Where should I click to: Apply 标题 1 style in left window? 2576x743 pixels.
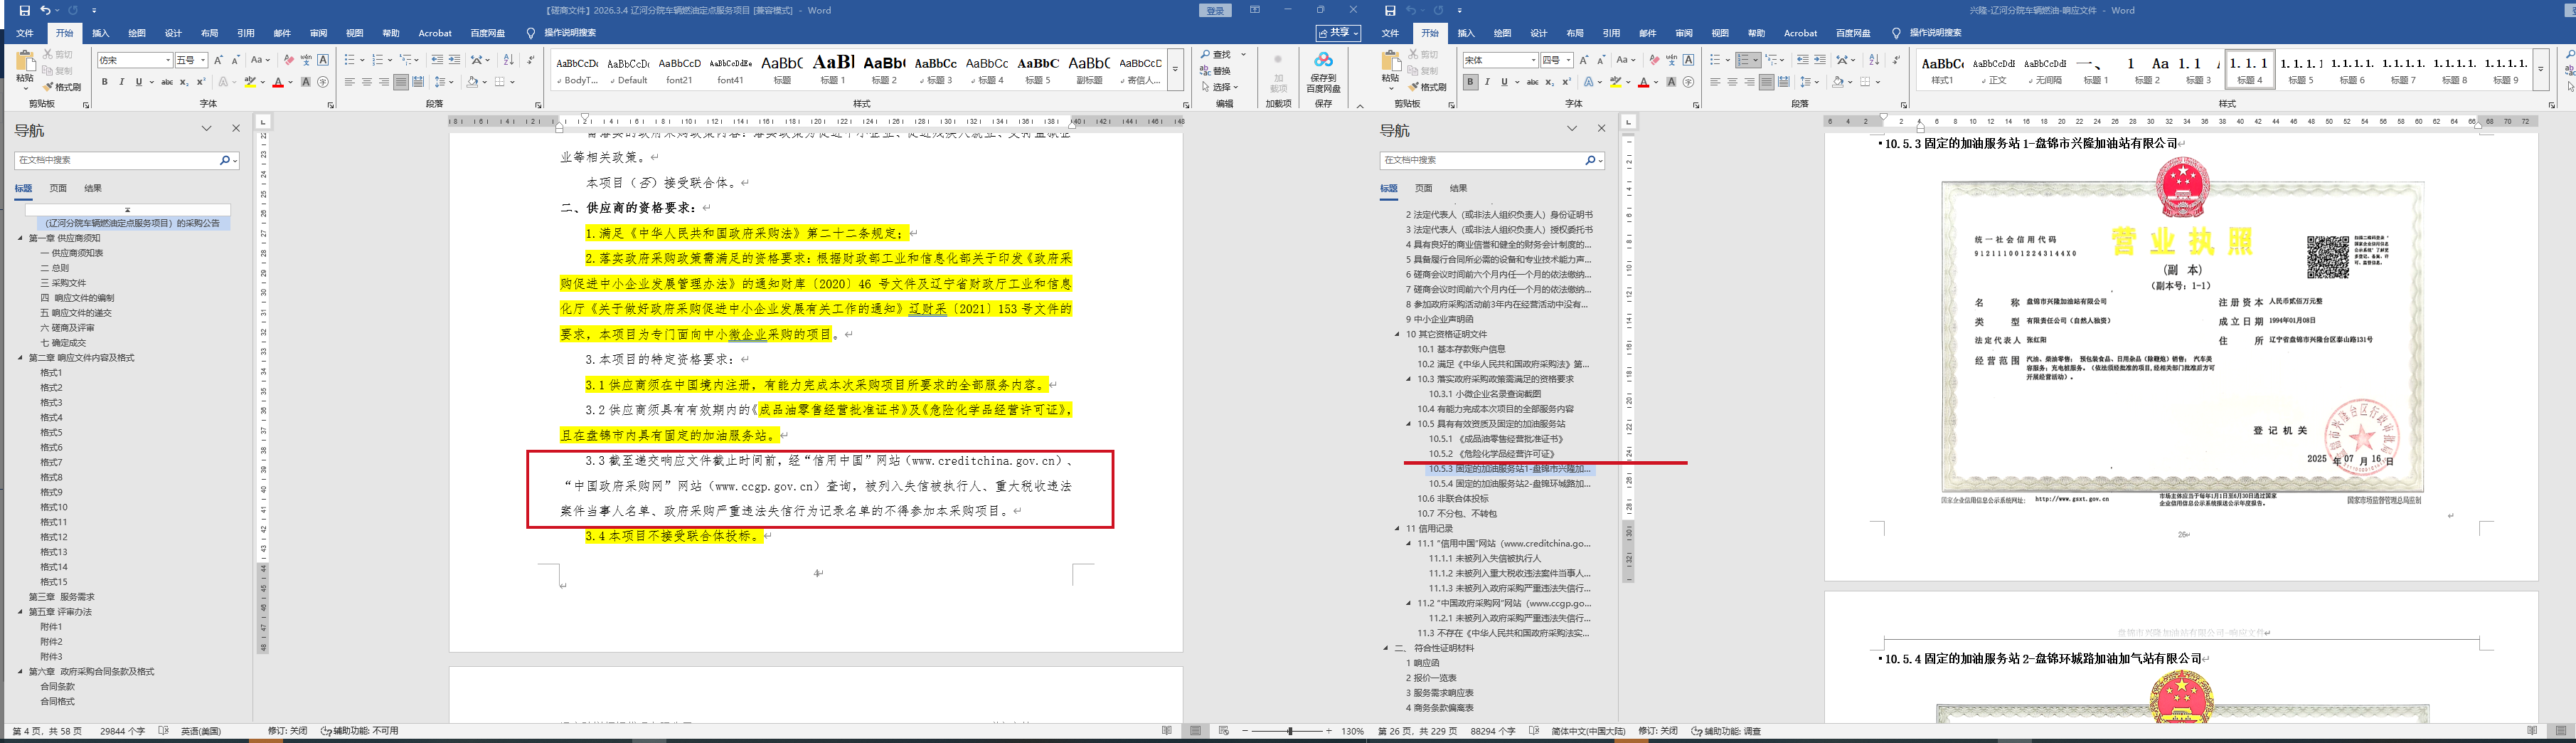pos(833,68)
